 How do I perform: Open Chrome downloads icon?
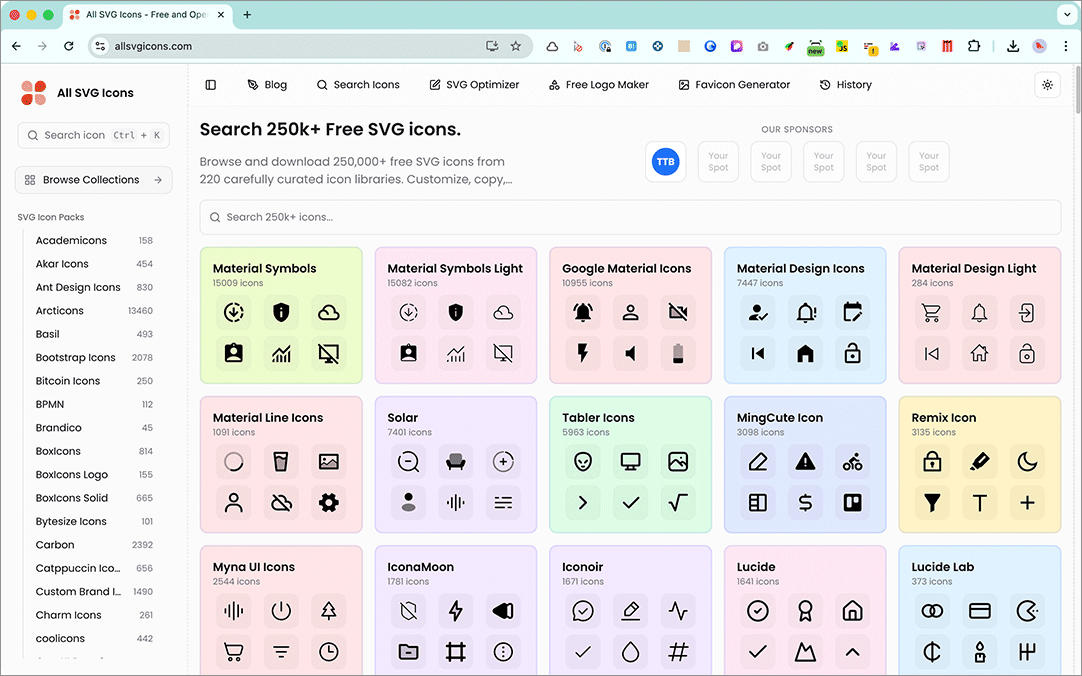click(x=1013, y=46)
